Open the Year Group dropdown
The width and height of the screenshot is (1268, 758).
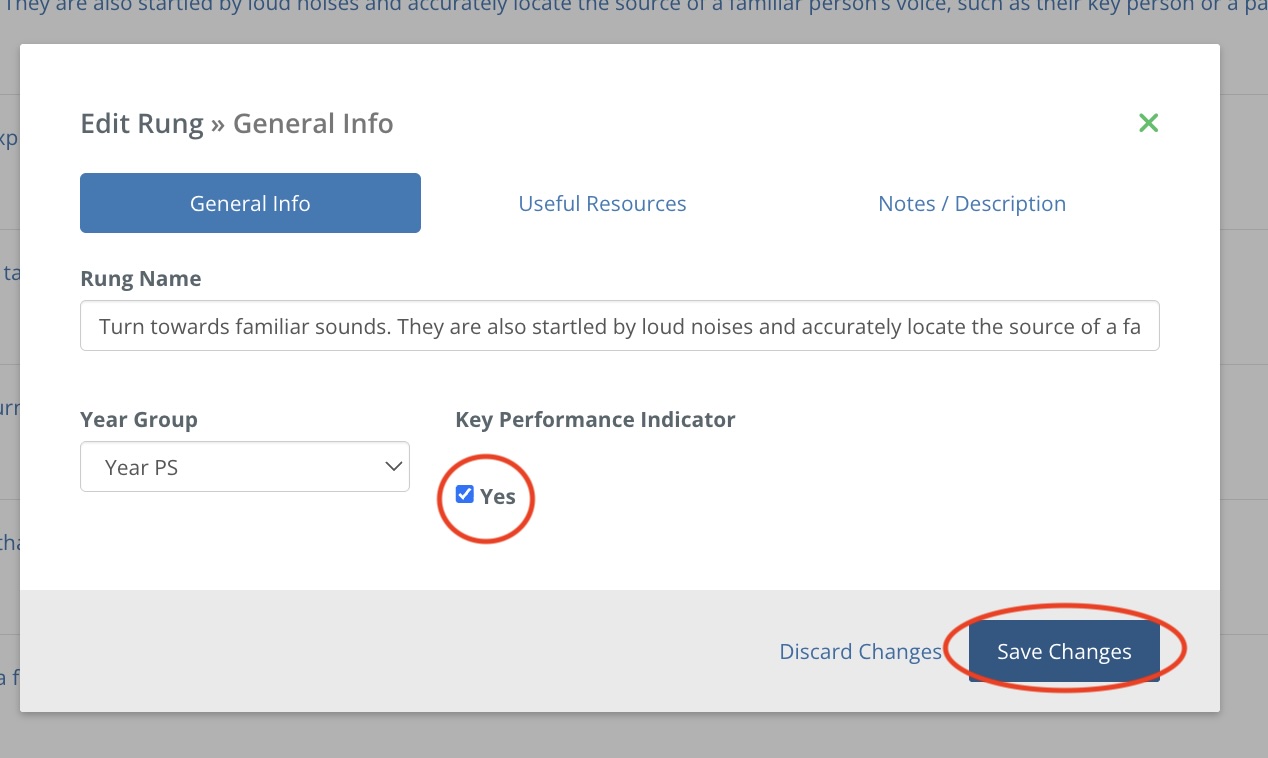[244, 467]
